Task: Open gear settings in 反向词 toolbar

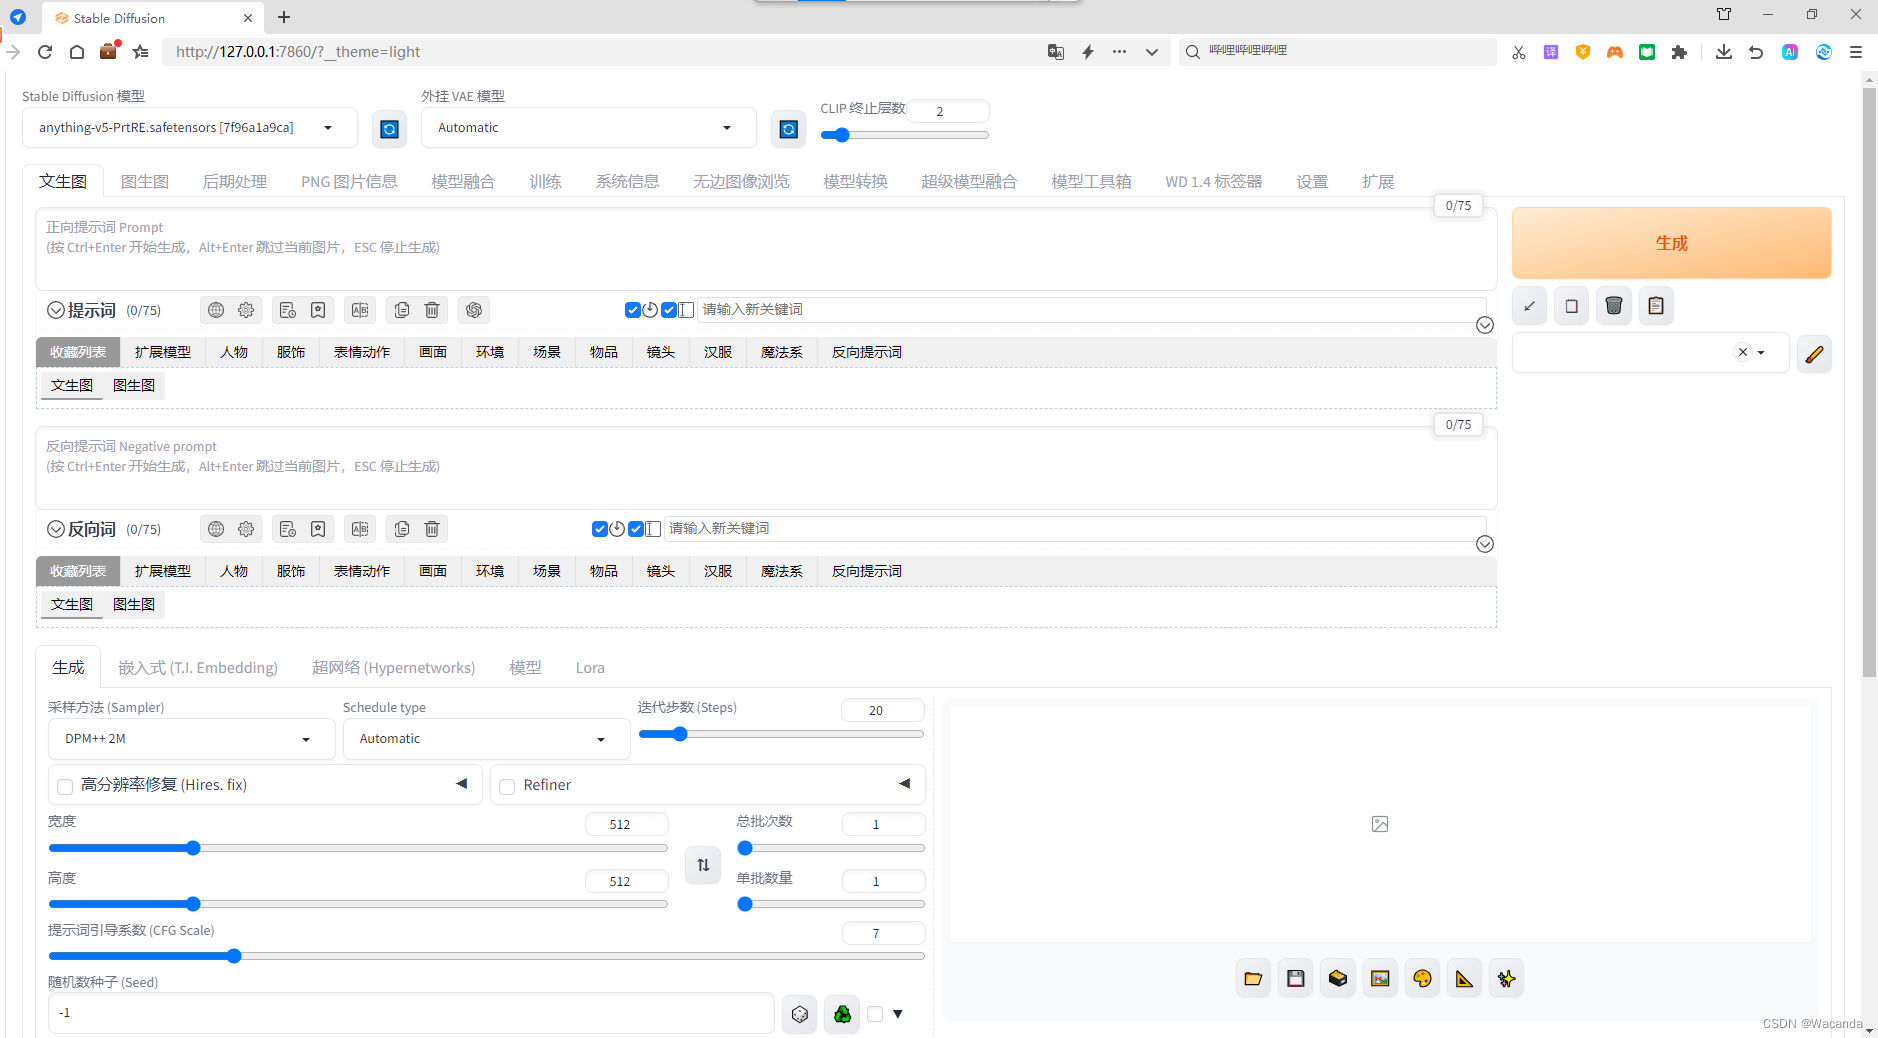Action: pos(246,529)
